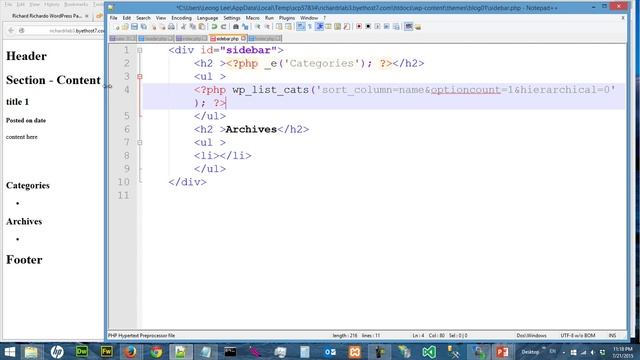Stop macro recording with the stop icon
Viewport: 640px width, 360px height.
pyautogui.click(x=368, y=27)
